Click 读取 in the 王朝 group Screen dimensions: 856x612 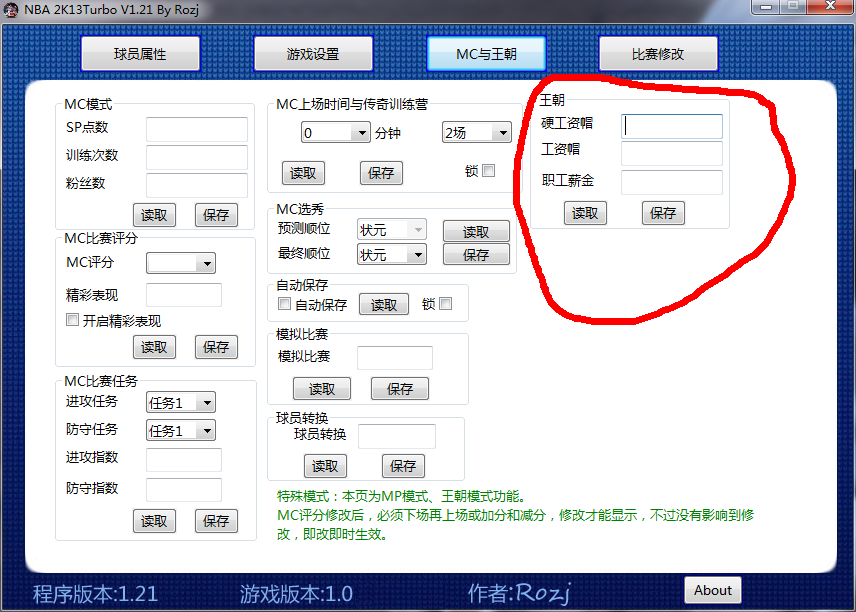pos(585,213)
